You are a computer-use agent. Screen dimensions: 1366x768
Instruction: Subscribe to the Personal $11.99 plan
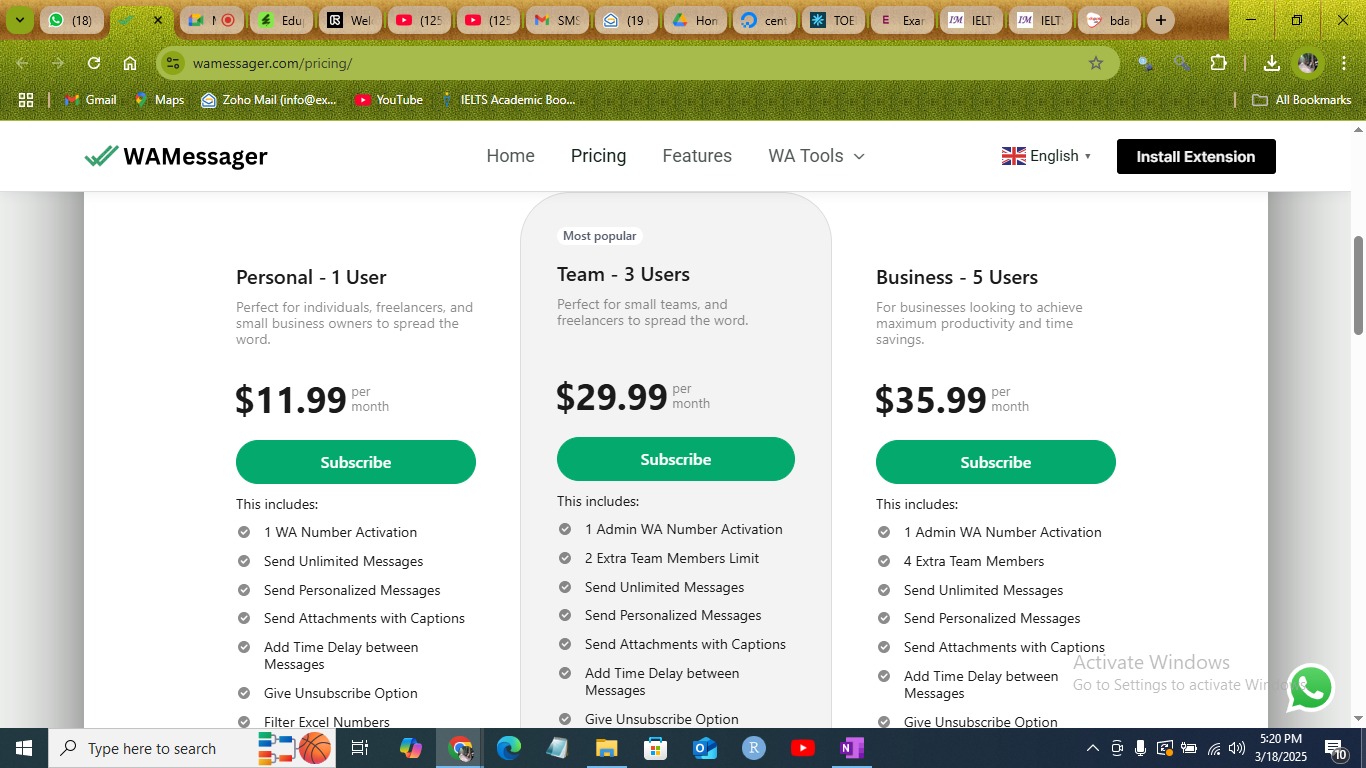click(x=356, y=462)
